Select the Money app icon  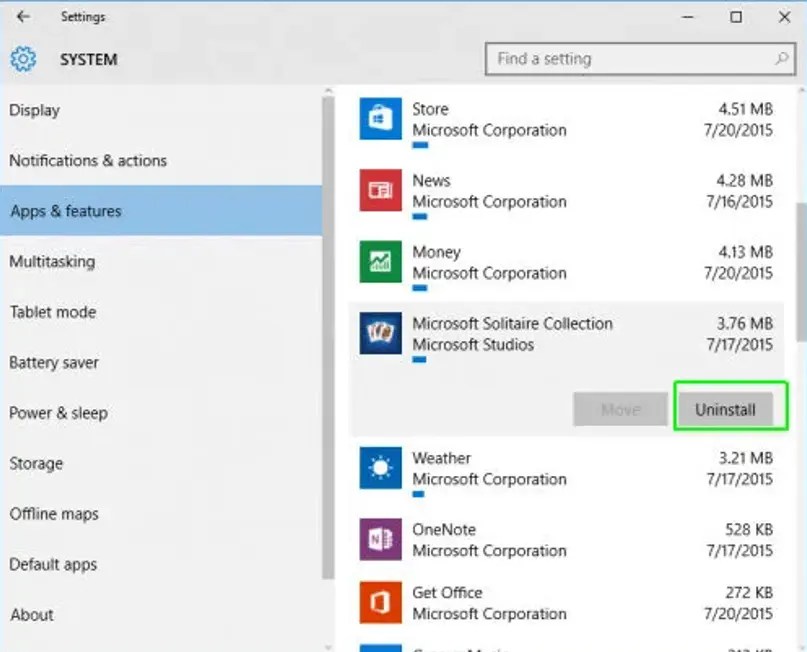[380, 262]
